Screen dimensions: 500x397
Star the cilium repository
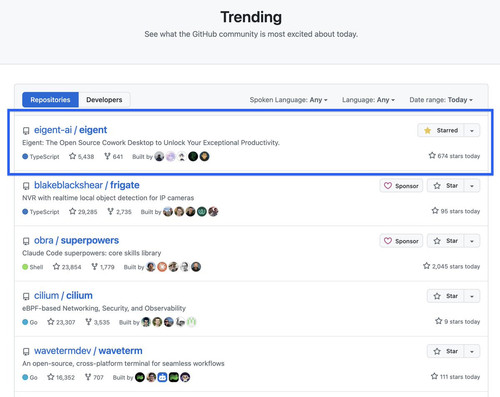pyautogui.click(x=445, y=296)
